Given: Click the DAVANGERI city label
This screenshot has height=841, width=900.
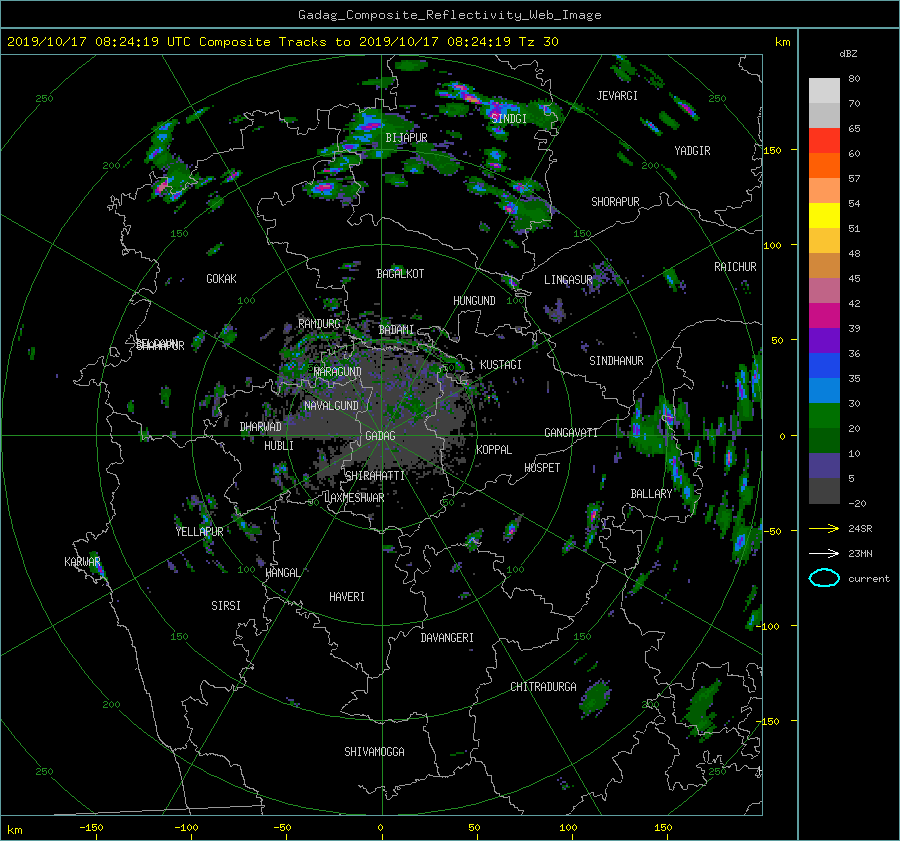Looking at the screenshot, I should click(x=447, y=638).
